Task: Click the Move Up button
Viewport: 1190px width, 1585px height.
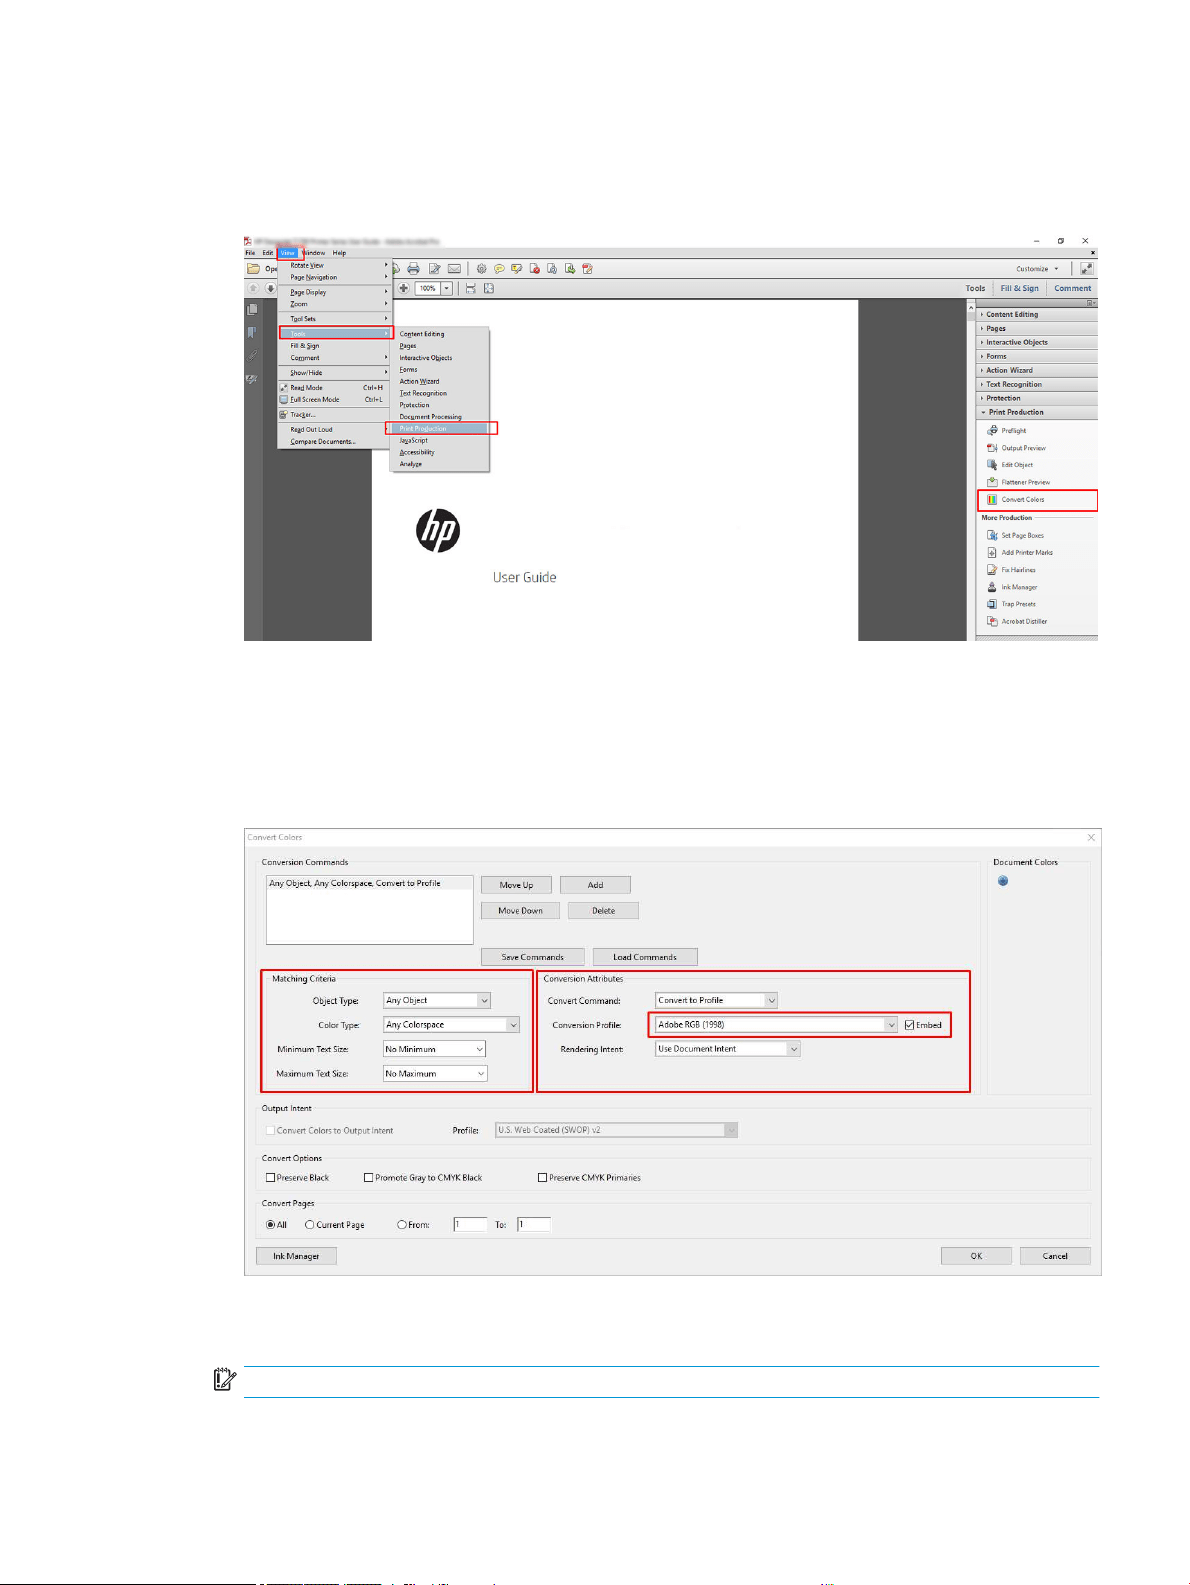Action: 516,885
